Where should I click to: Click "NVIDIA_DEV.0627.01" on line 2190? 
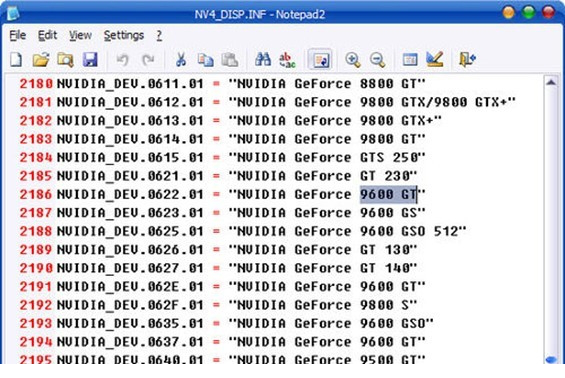(130, 268)
